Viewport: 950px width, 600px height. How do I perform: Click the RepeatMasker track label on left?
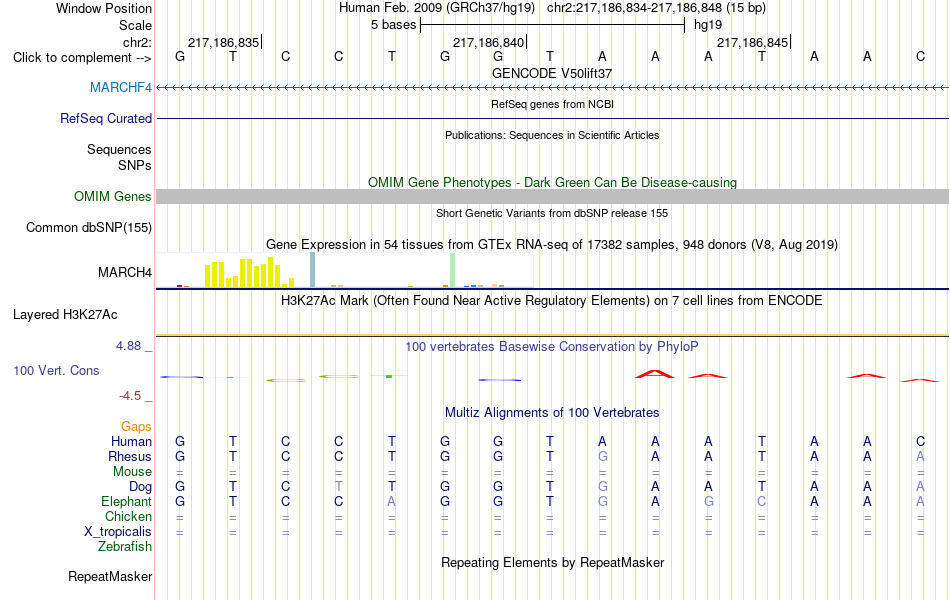pos(110,576)
